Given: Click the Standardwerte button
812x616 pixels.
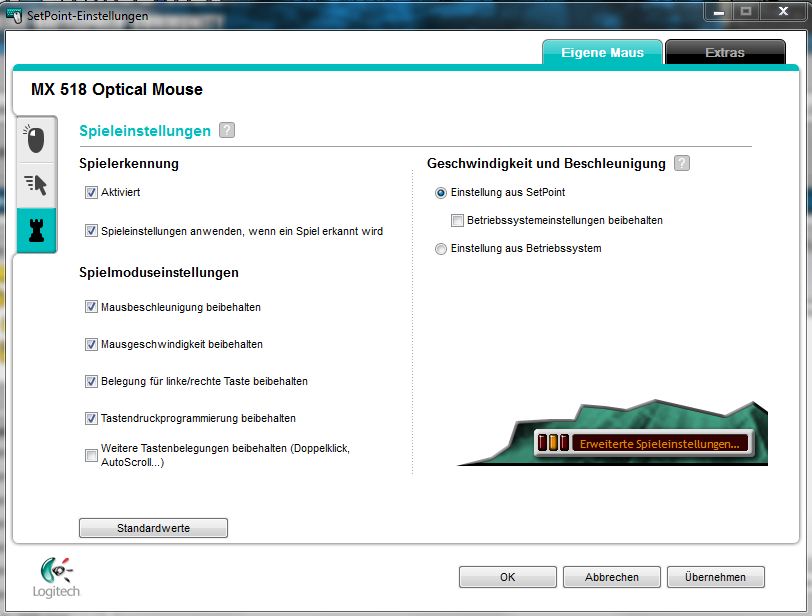Looking at the screenshot, I should pos(153,528).
